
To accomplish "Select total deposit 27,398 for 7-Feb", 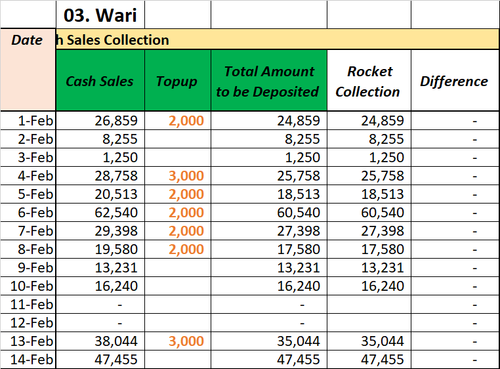I will (x=269, y=231).
